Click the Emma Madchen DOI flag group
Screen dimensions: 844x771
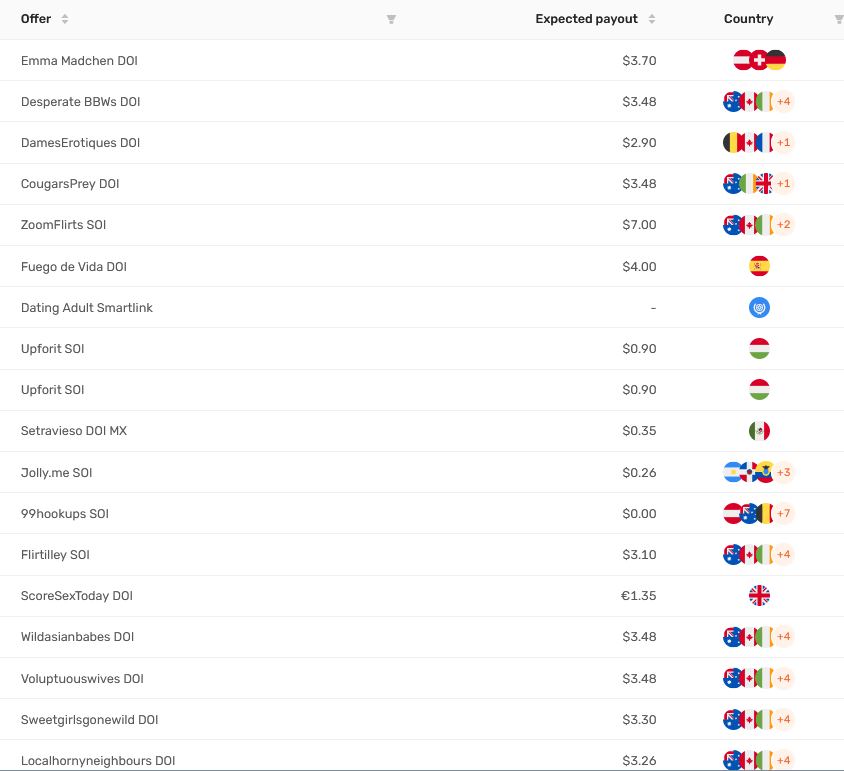[x=759, y=60]
